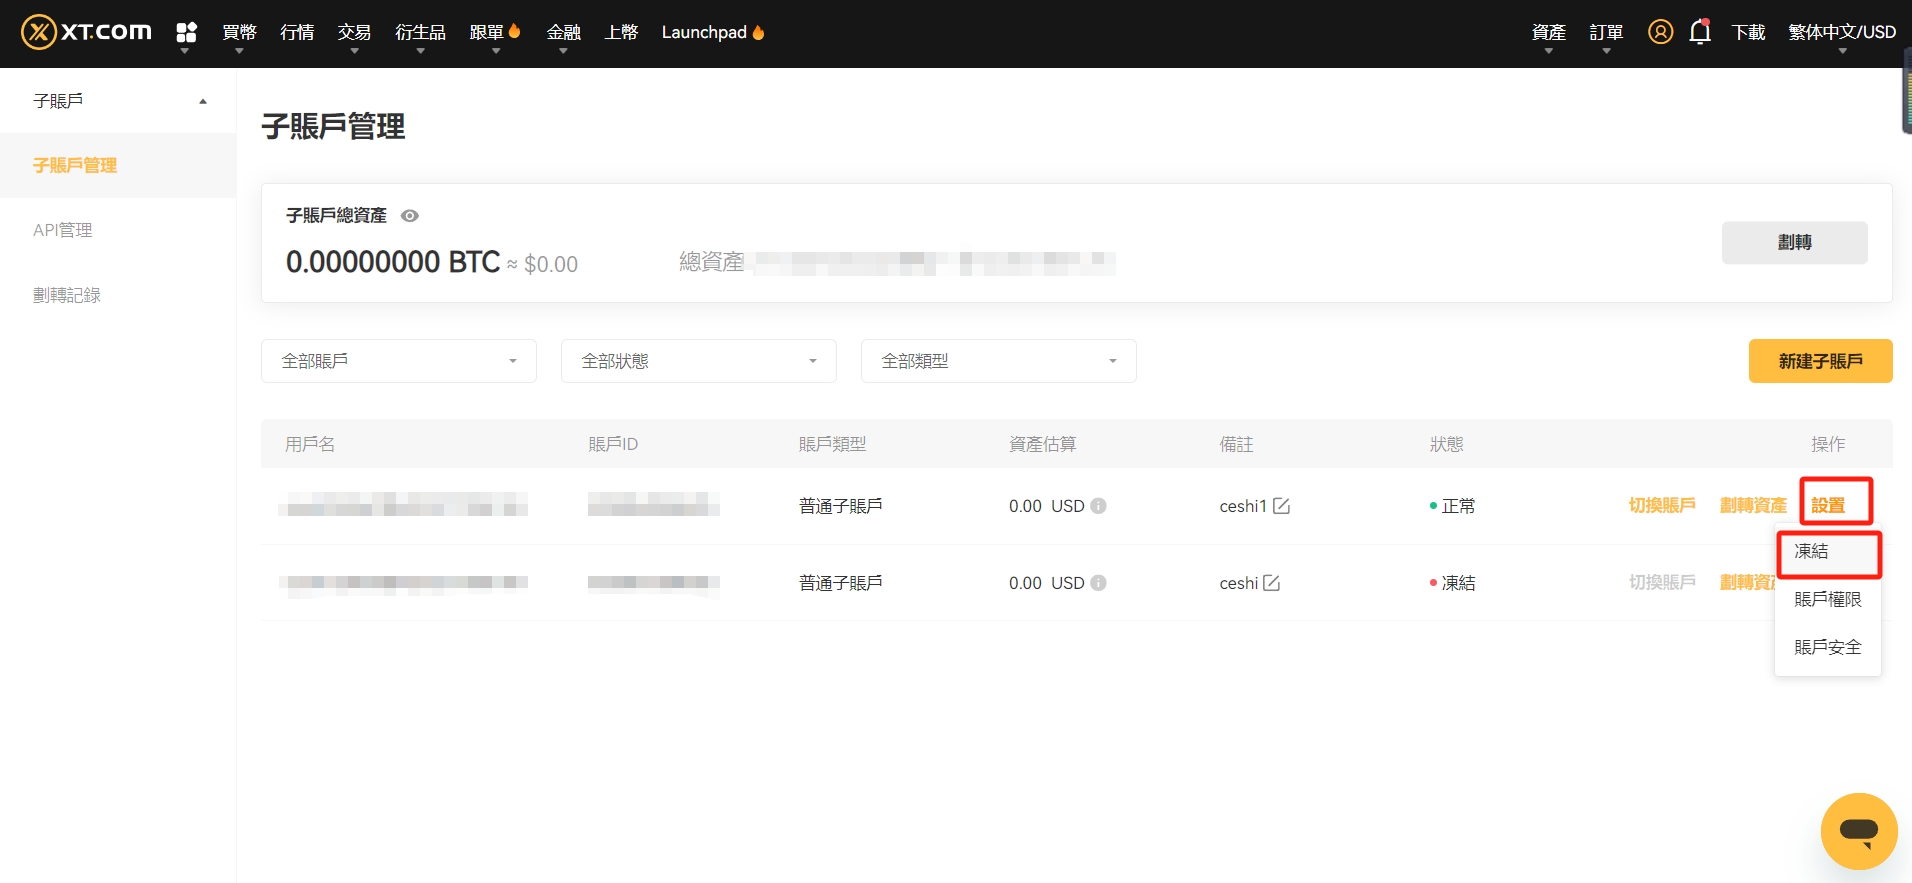Click the 新建子賬戶 button
The height and width of the screenshot is (883, 1912).
pyautogui.click(x=1820, y=361)
